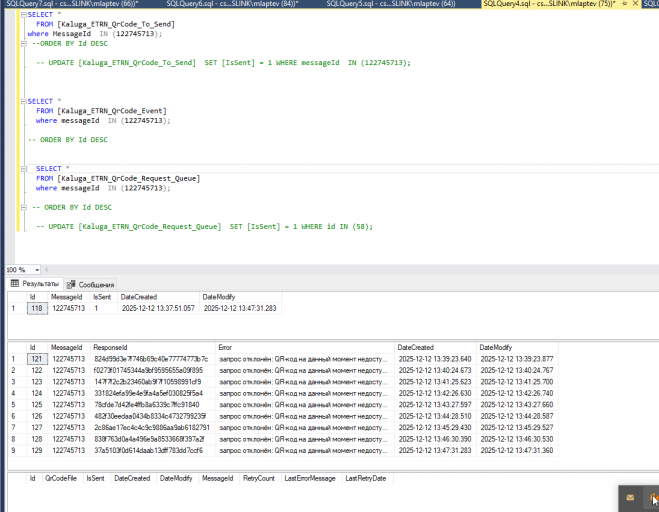Image resolution: width=659 pixels, height=512 pixels.
Task: Click the envelope icon in the overlay
Action: click(630, 498)
